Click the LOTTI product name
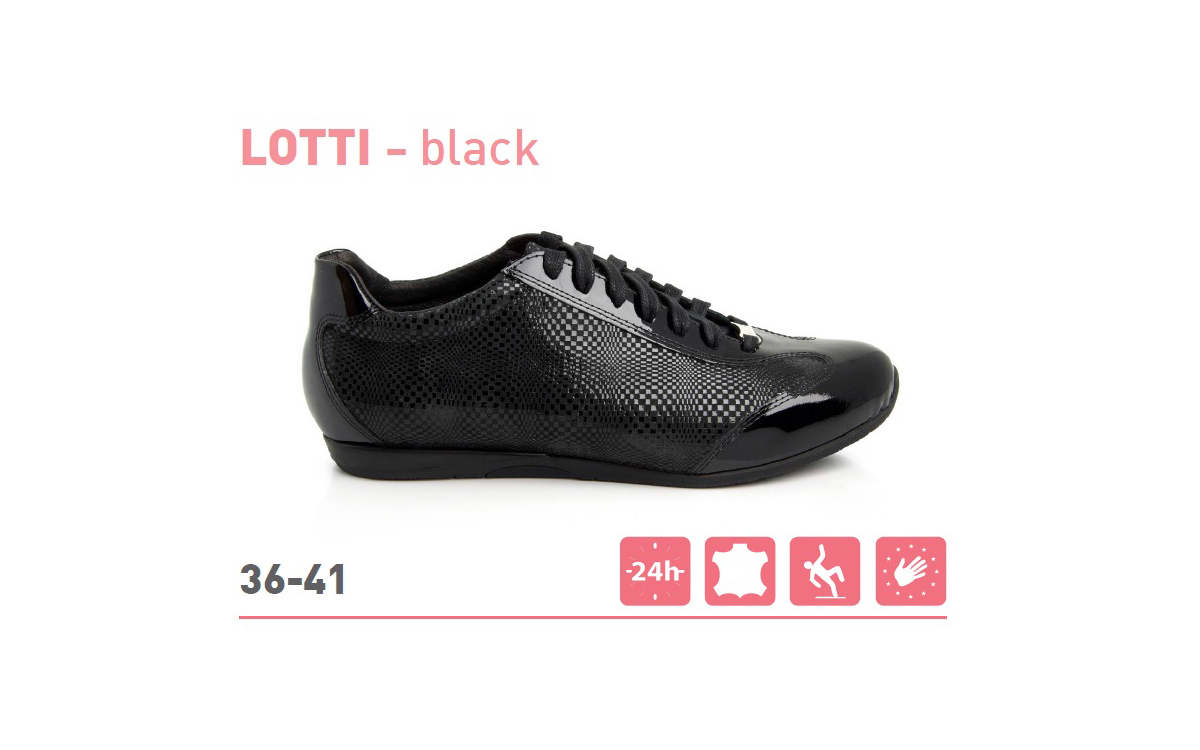The height and width of the screenshot is (750, 1200). point(305,149)
